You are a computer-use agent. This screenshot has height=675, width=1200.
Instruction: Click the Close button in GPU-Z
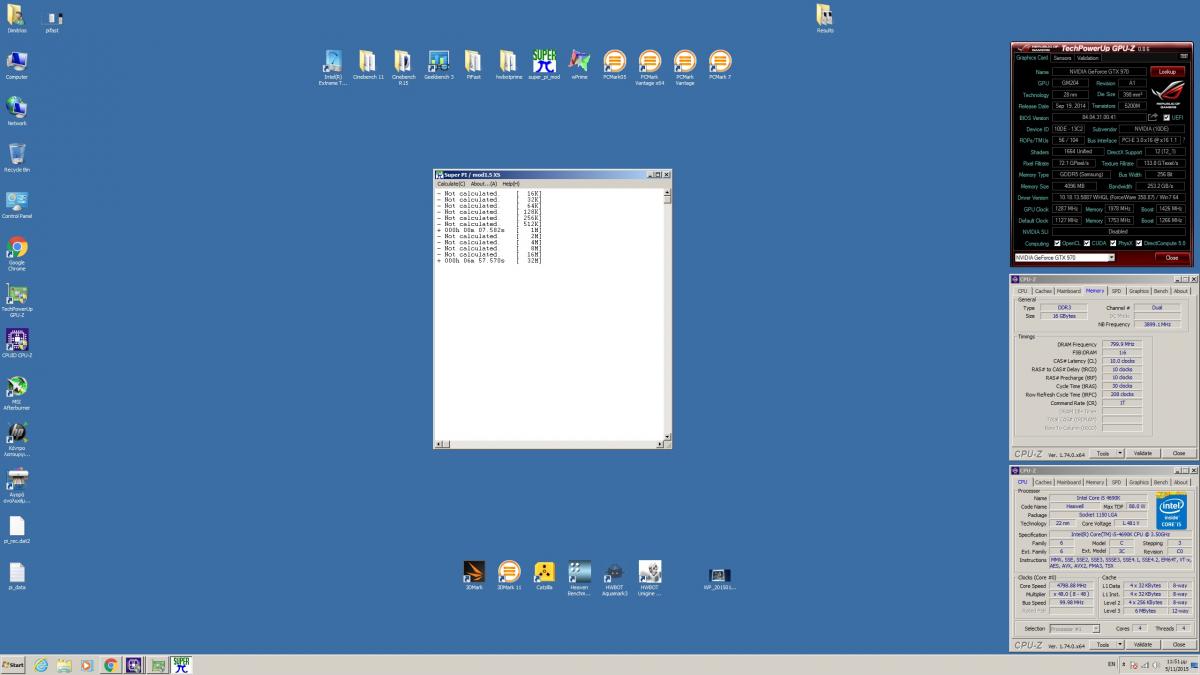[x=1172, y=258]
